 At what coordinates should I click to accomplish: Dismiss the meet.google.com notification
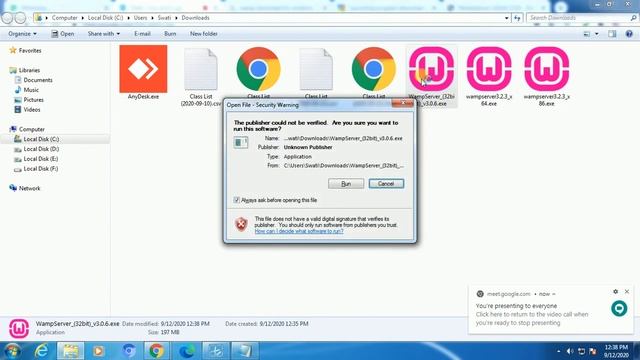(x=627, y=291)
